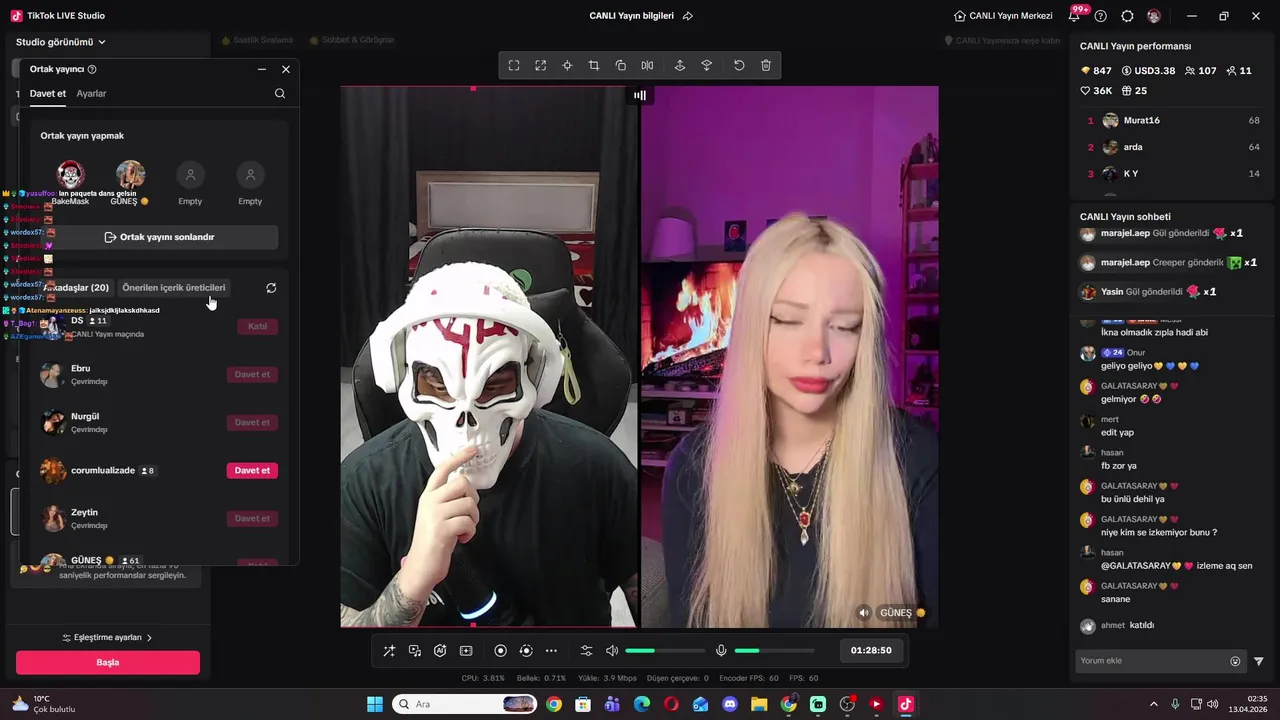1280x720 pixels.
Task: Mute the speaker output icon
Action: click(612, 651)
